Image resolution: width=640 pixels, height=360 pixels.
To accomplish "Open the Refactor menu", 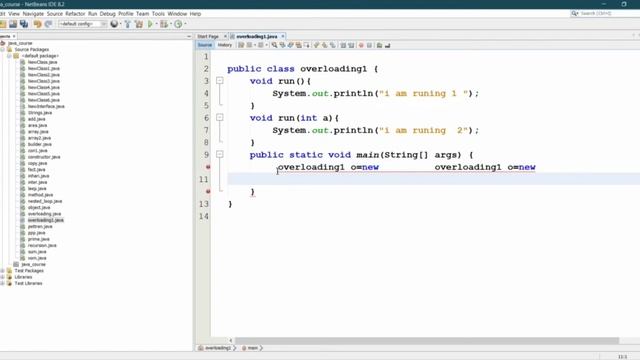I will point(76,13).
